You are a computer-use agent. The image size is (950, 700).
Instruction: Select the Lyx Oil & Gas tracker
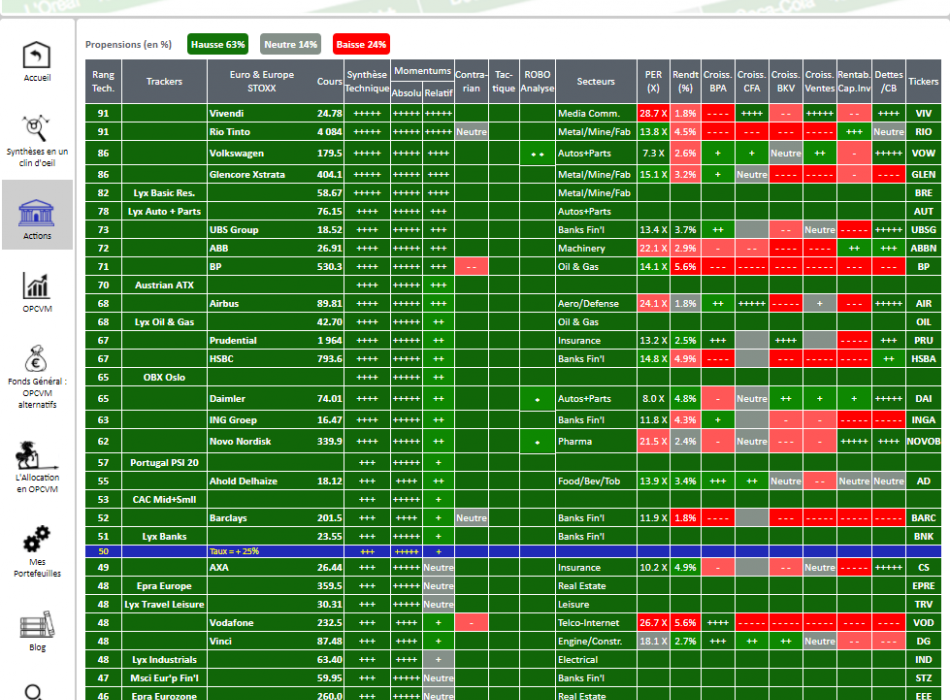pyautogui.click(x=164, y=322)
